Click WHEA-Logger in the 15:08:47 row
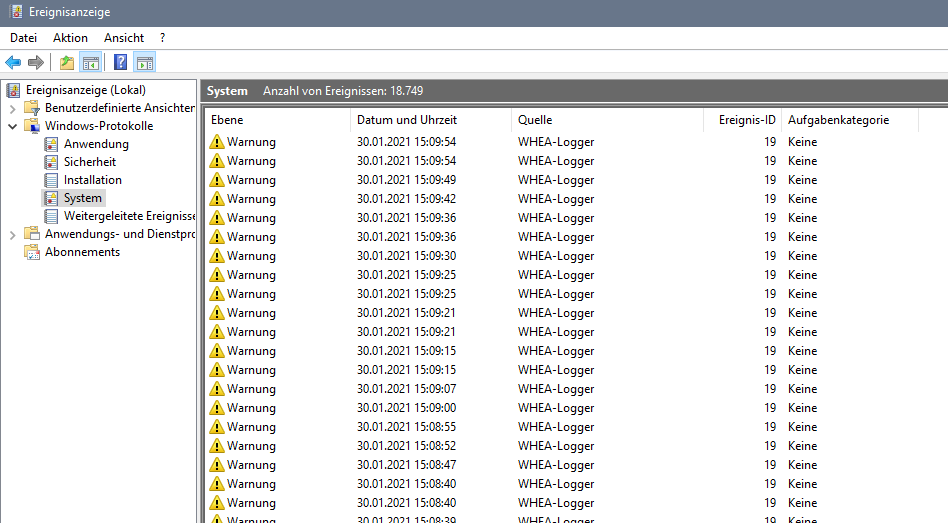 coord(556,465)
